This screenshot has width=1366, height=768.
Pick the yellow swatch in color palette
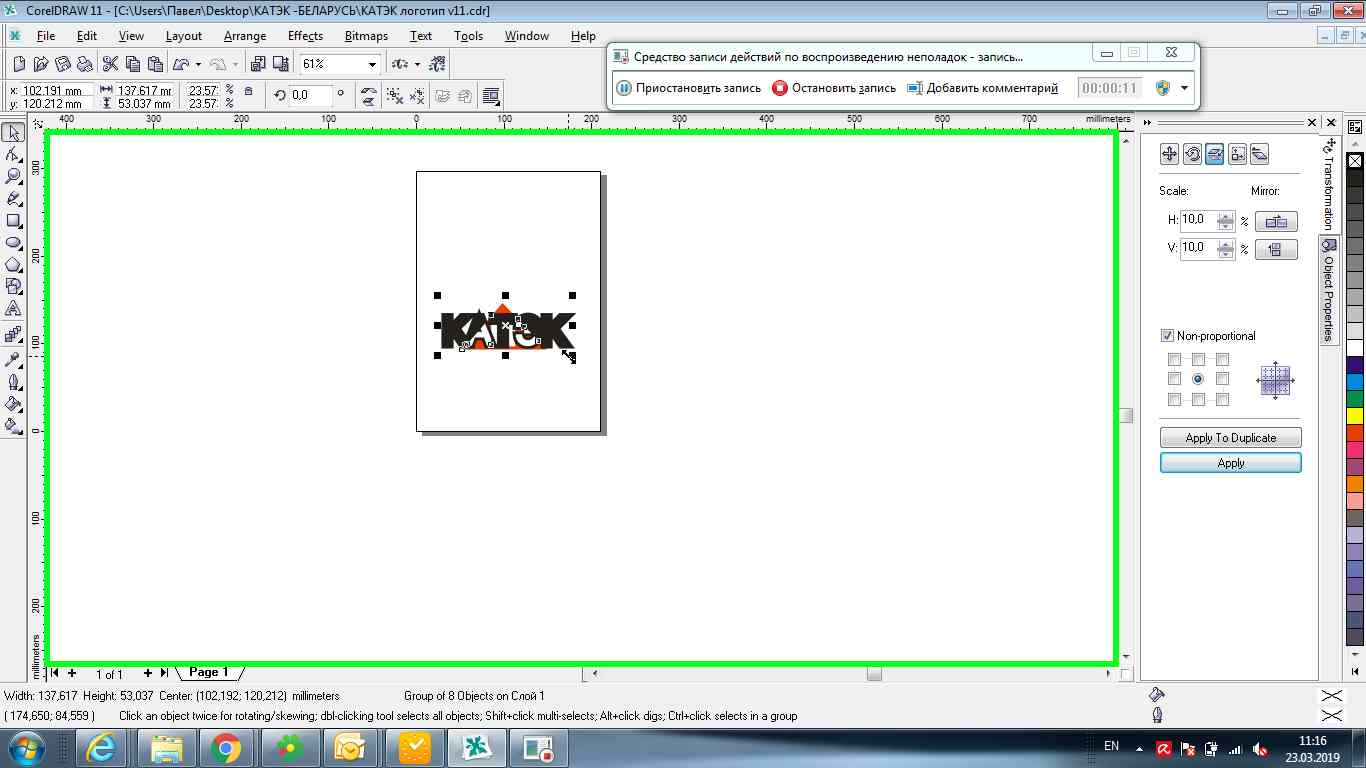pyautogui.click(x=1355, y=415)
